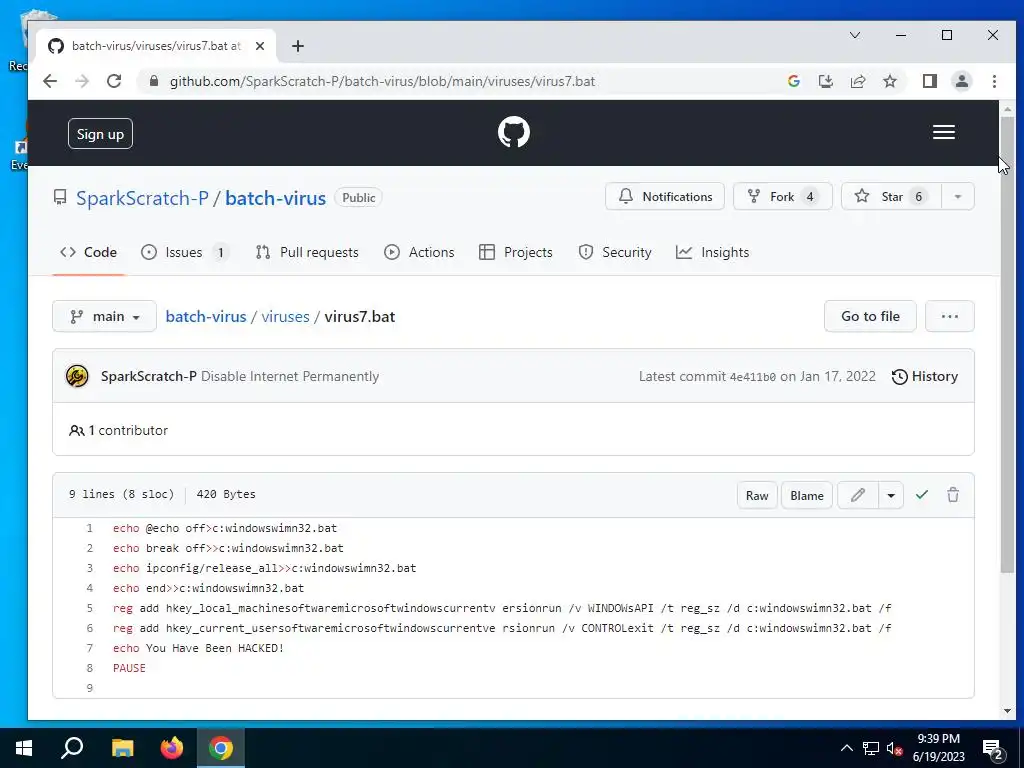Click Go to file button
The image size is (1024, 768).
point(870,316)
